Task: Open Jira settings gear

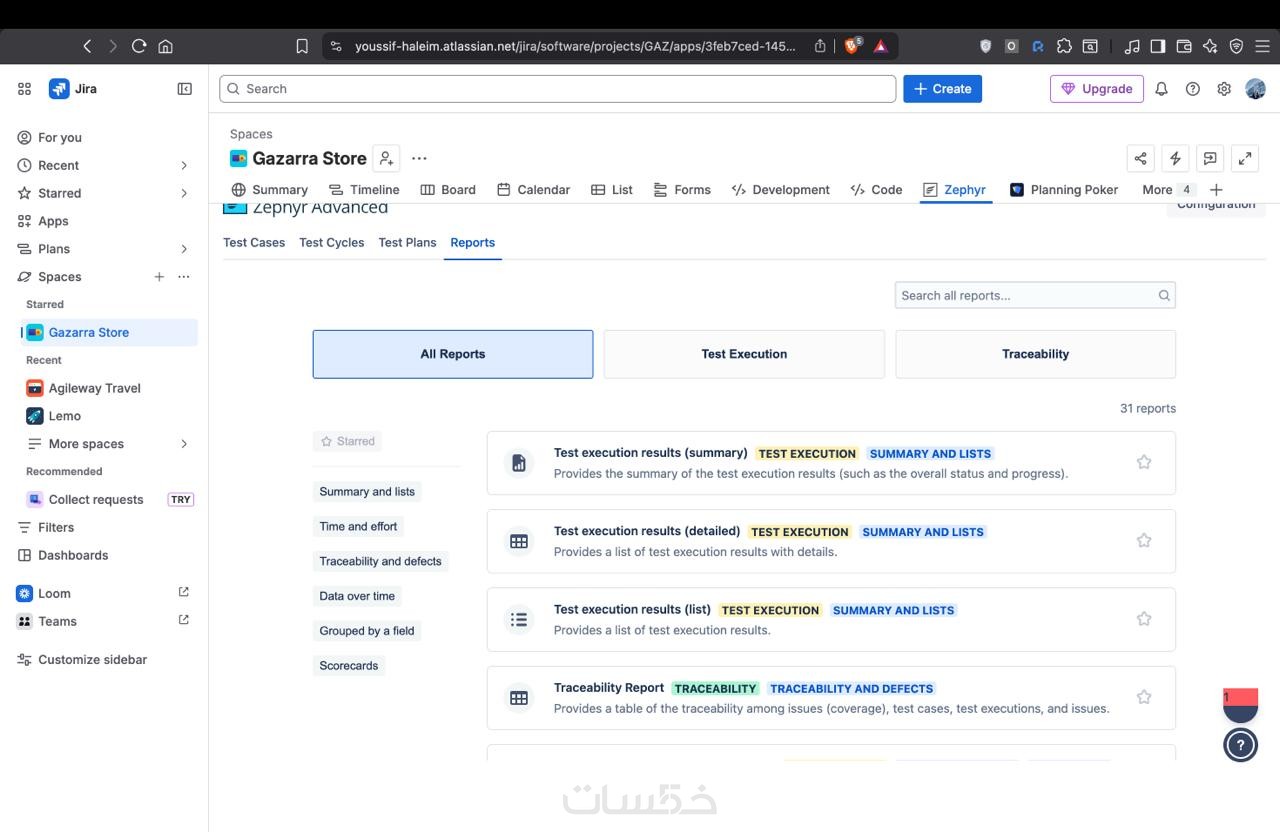Action: click(x=1224, y=89)
